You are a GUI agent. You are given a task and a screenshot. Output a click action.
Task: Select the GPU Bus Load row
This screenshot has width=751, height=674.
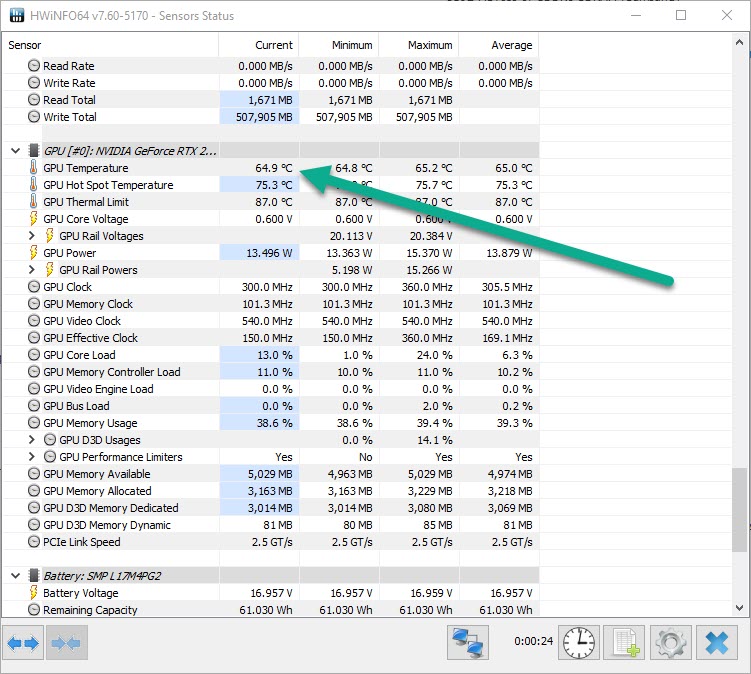tap(271, 406)
